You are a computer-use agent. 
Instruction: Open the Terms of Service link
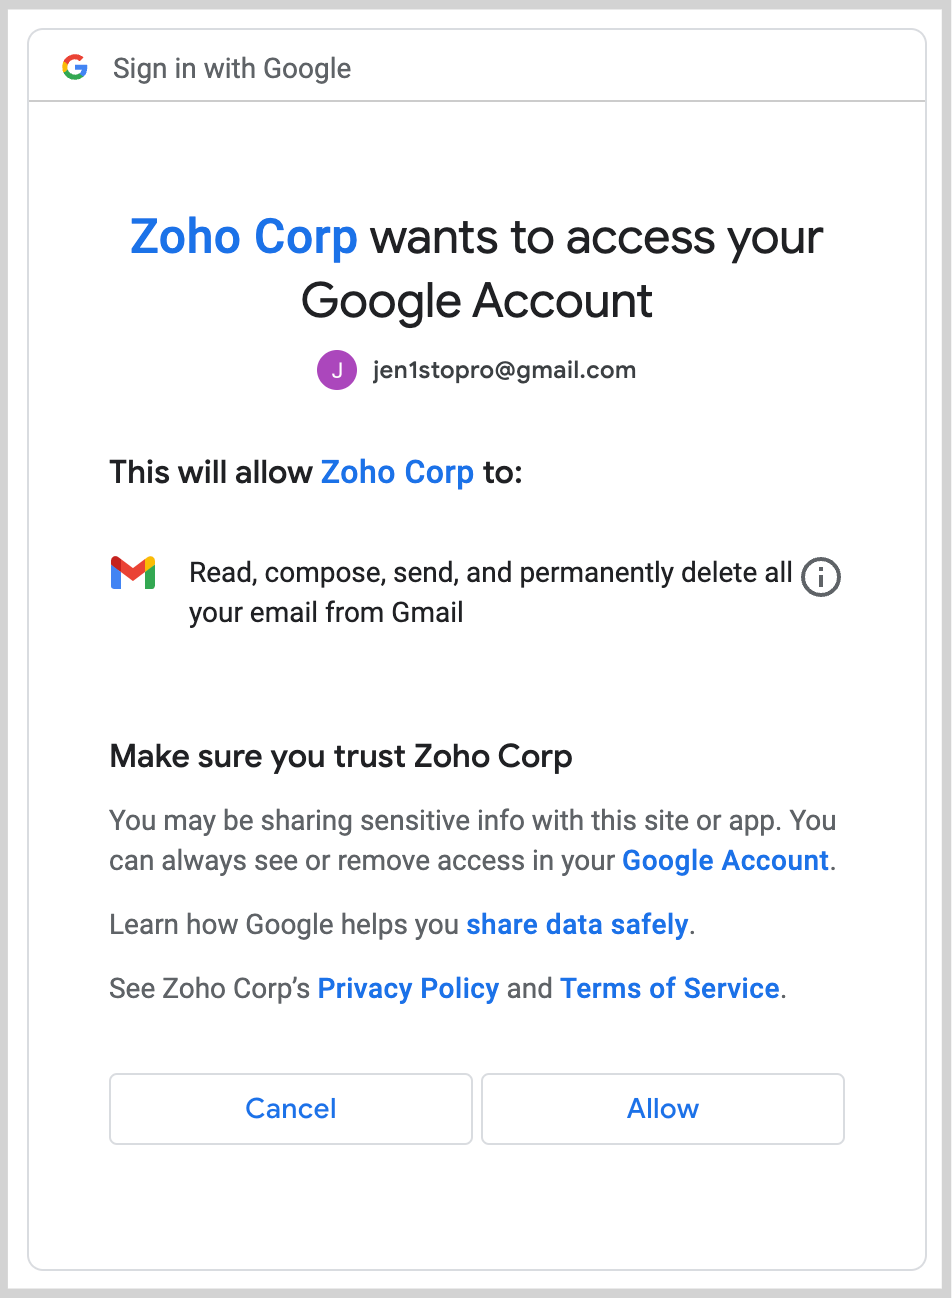(x=670, y=988)
